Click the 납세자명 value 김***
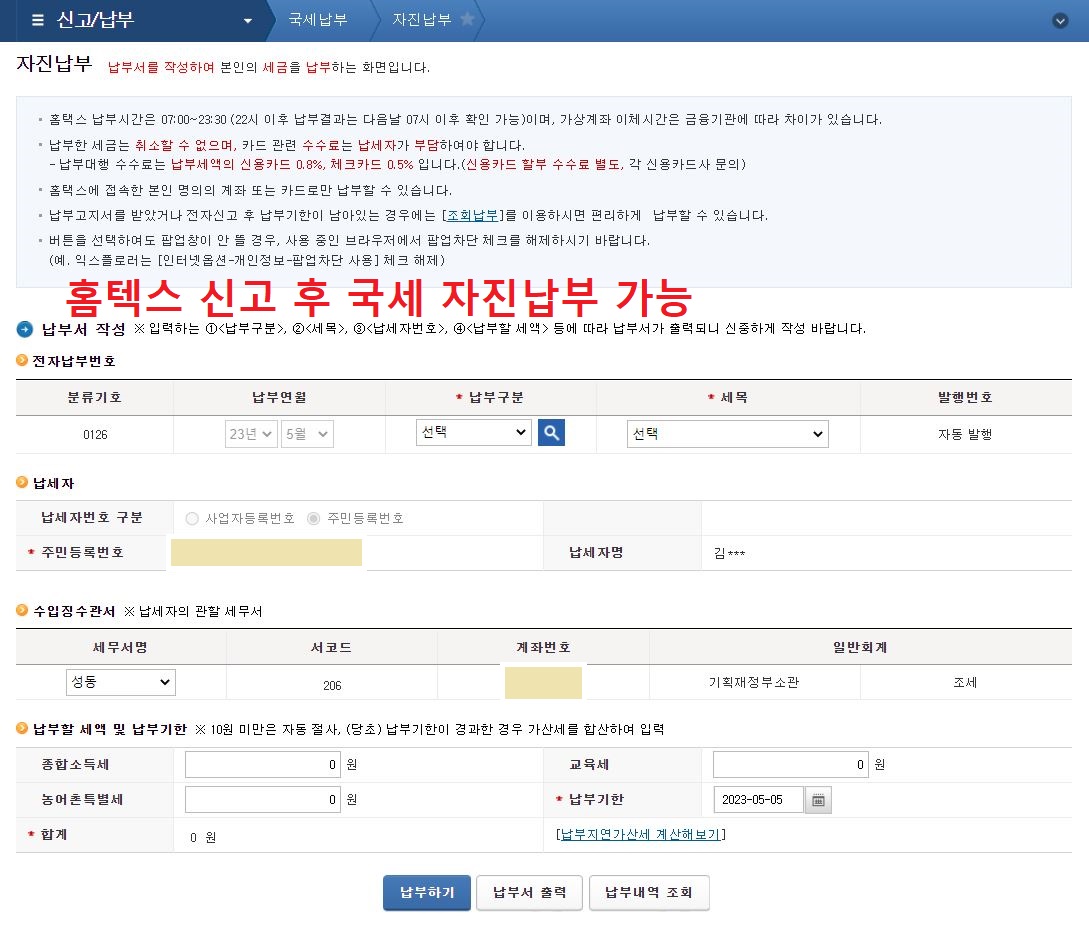This screenshot has width=1089, height=925. tap(729, 553)
